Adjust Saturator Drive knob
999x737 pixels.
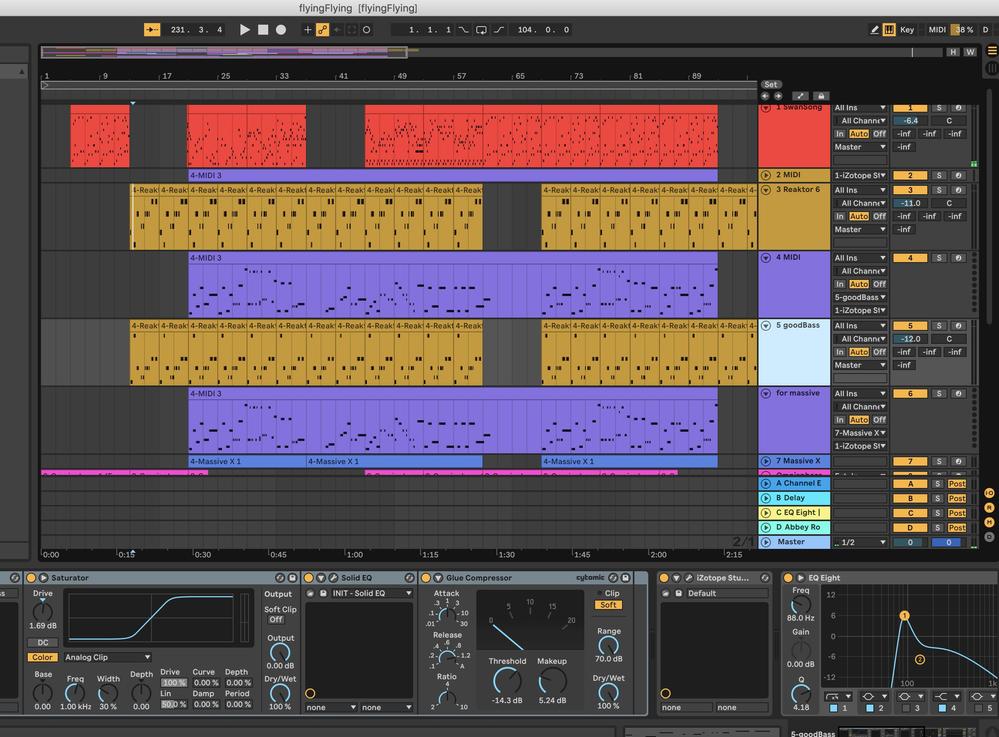tap(43, 612)
